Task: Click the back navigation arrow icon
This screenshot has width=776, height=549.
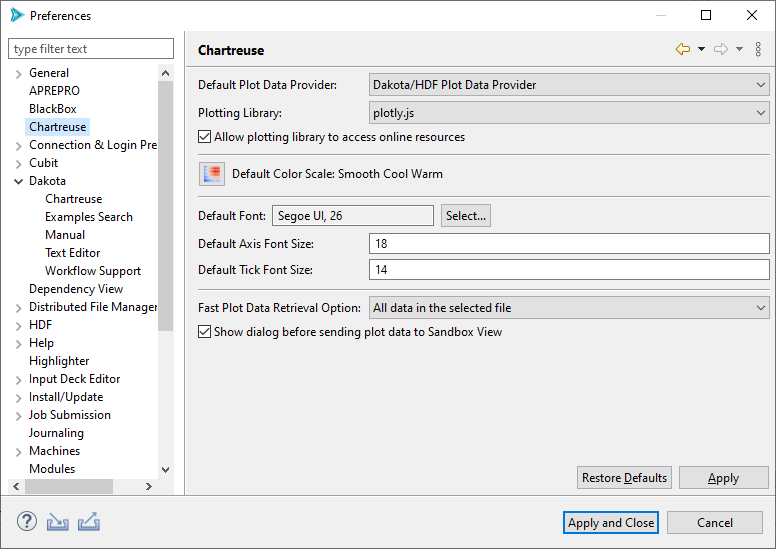Action: [x=683, y=49]
